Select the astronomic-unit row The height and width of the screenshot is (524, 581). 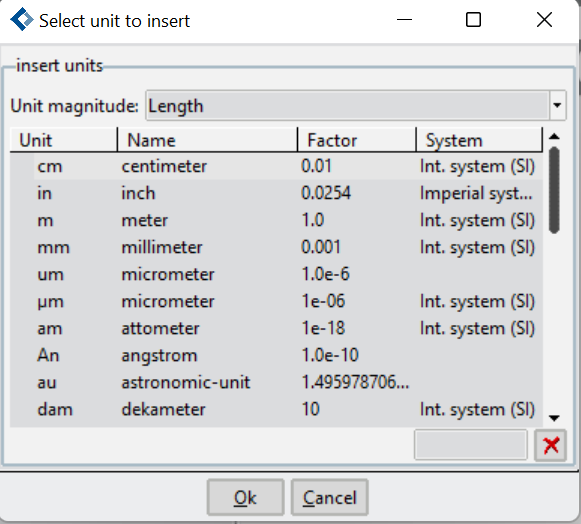276,383
